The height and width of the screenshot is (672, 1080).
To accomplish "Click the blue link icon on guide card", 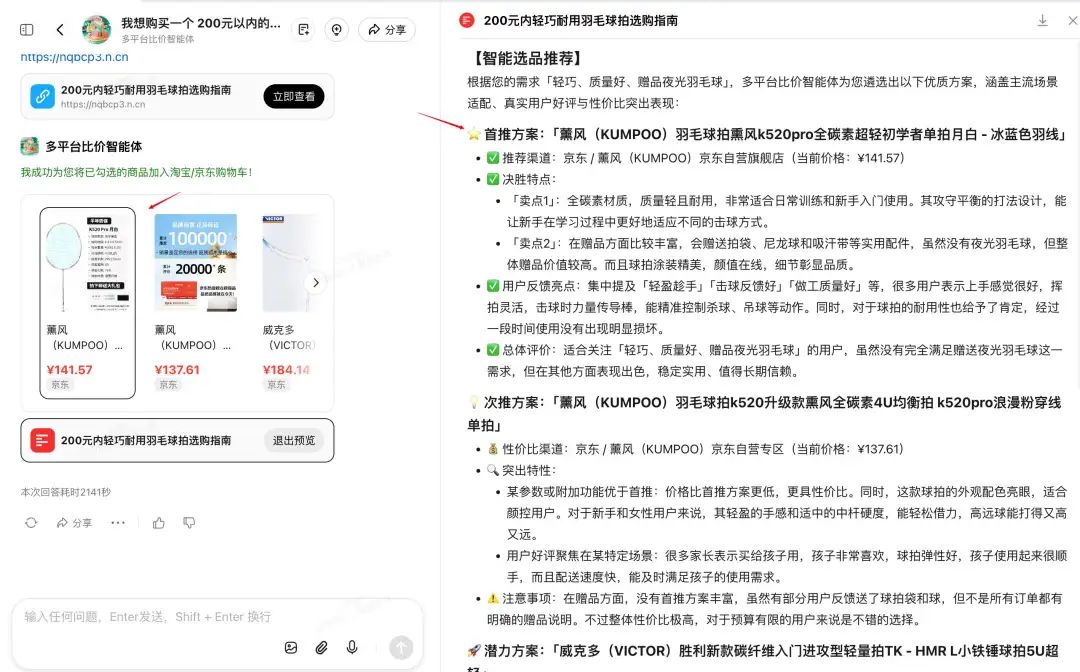I will click(42, 96).
